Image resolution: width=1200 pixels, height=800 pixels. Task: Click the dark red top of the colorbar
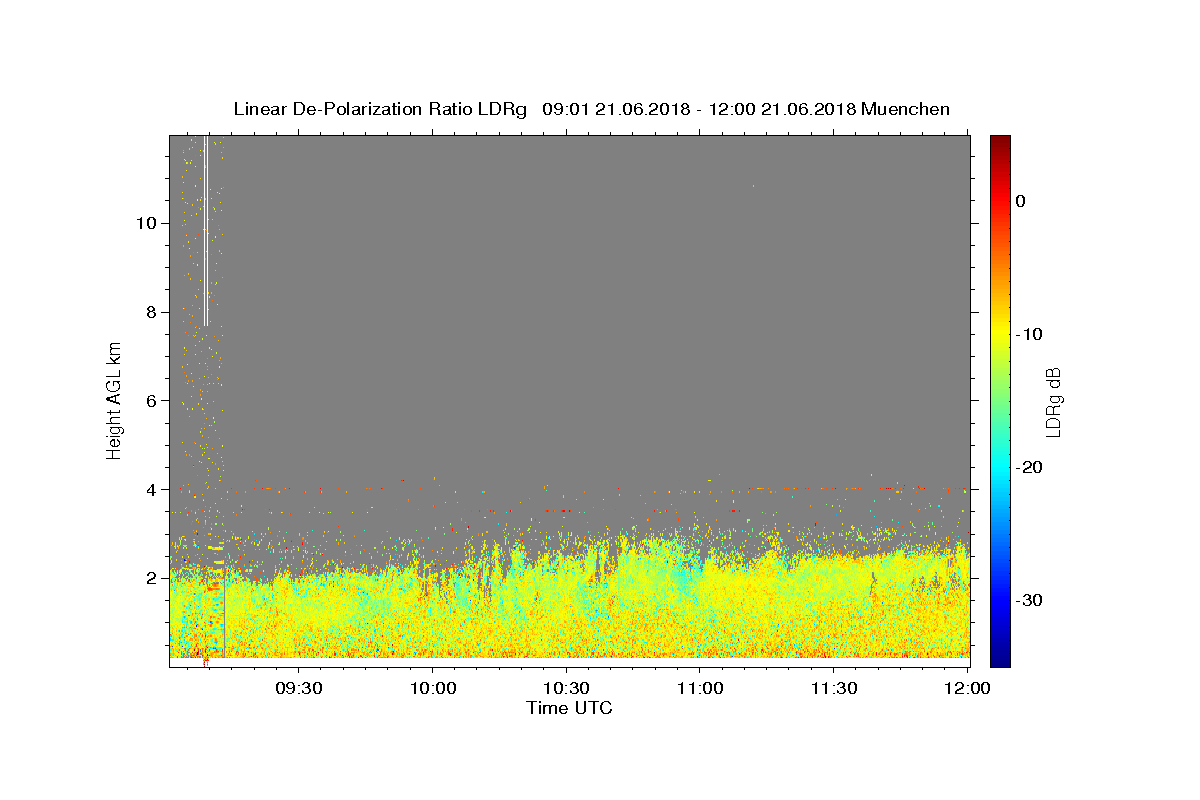click(1000, 142)
